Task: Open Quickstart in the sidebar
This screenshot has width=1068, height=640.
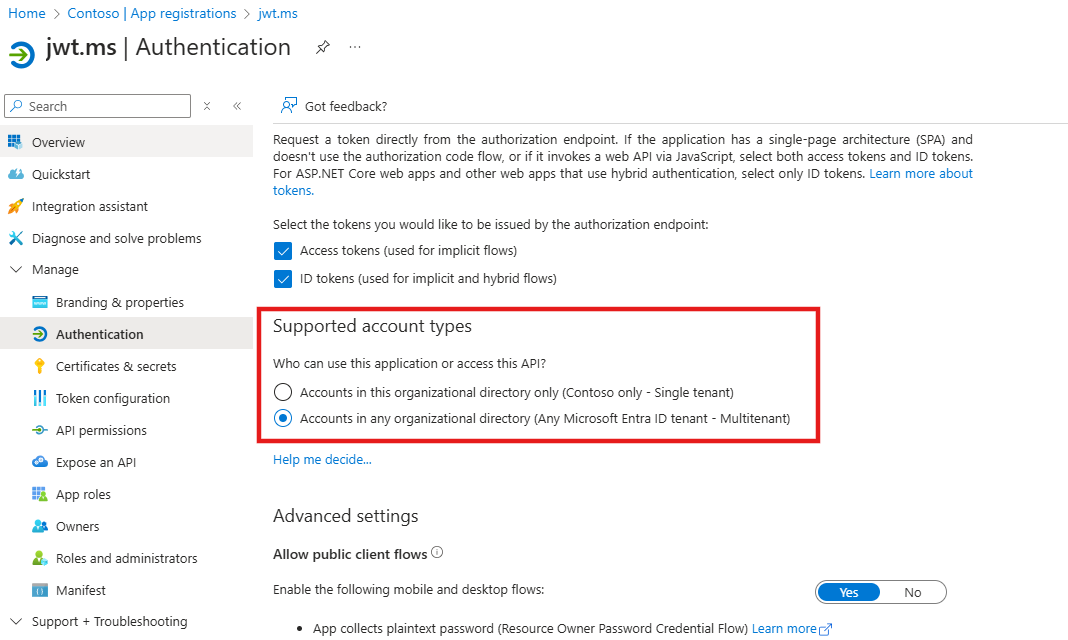Action: pos(126,174)
